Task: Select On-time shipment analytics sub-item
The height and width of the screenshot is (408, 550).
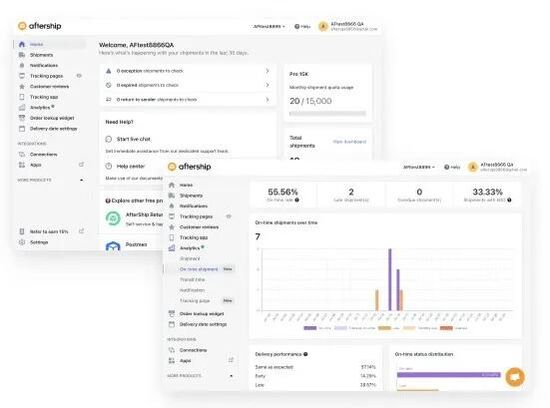Action: 199,269
